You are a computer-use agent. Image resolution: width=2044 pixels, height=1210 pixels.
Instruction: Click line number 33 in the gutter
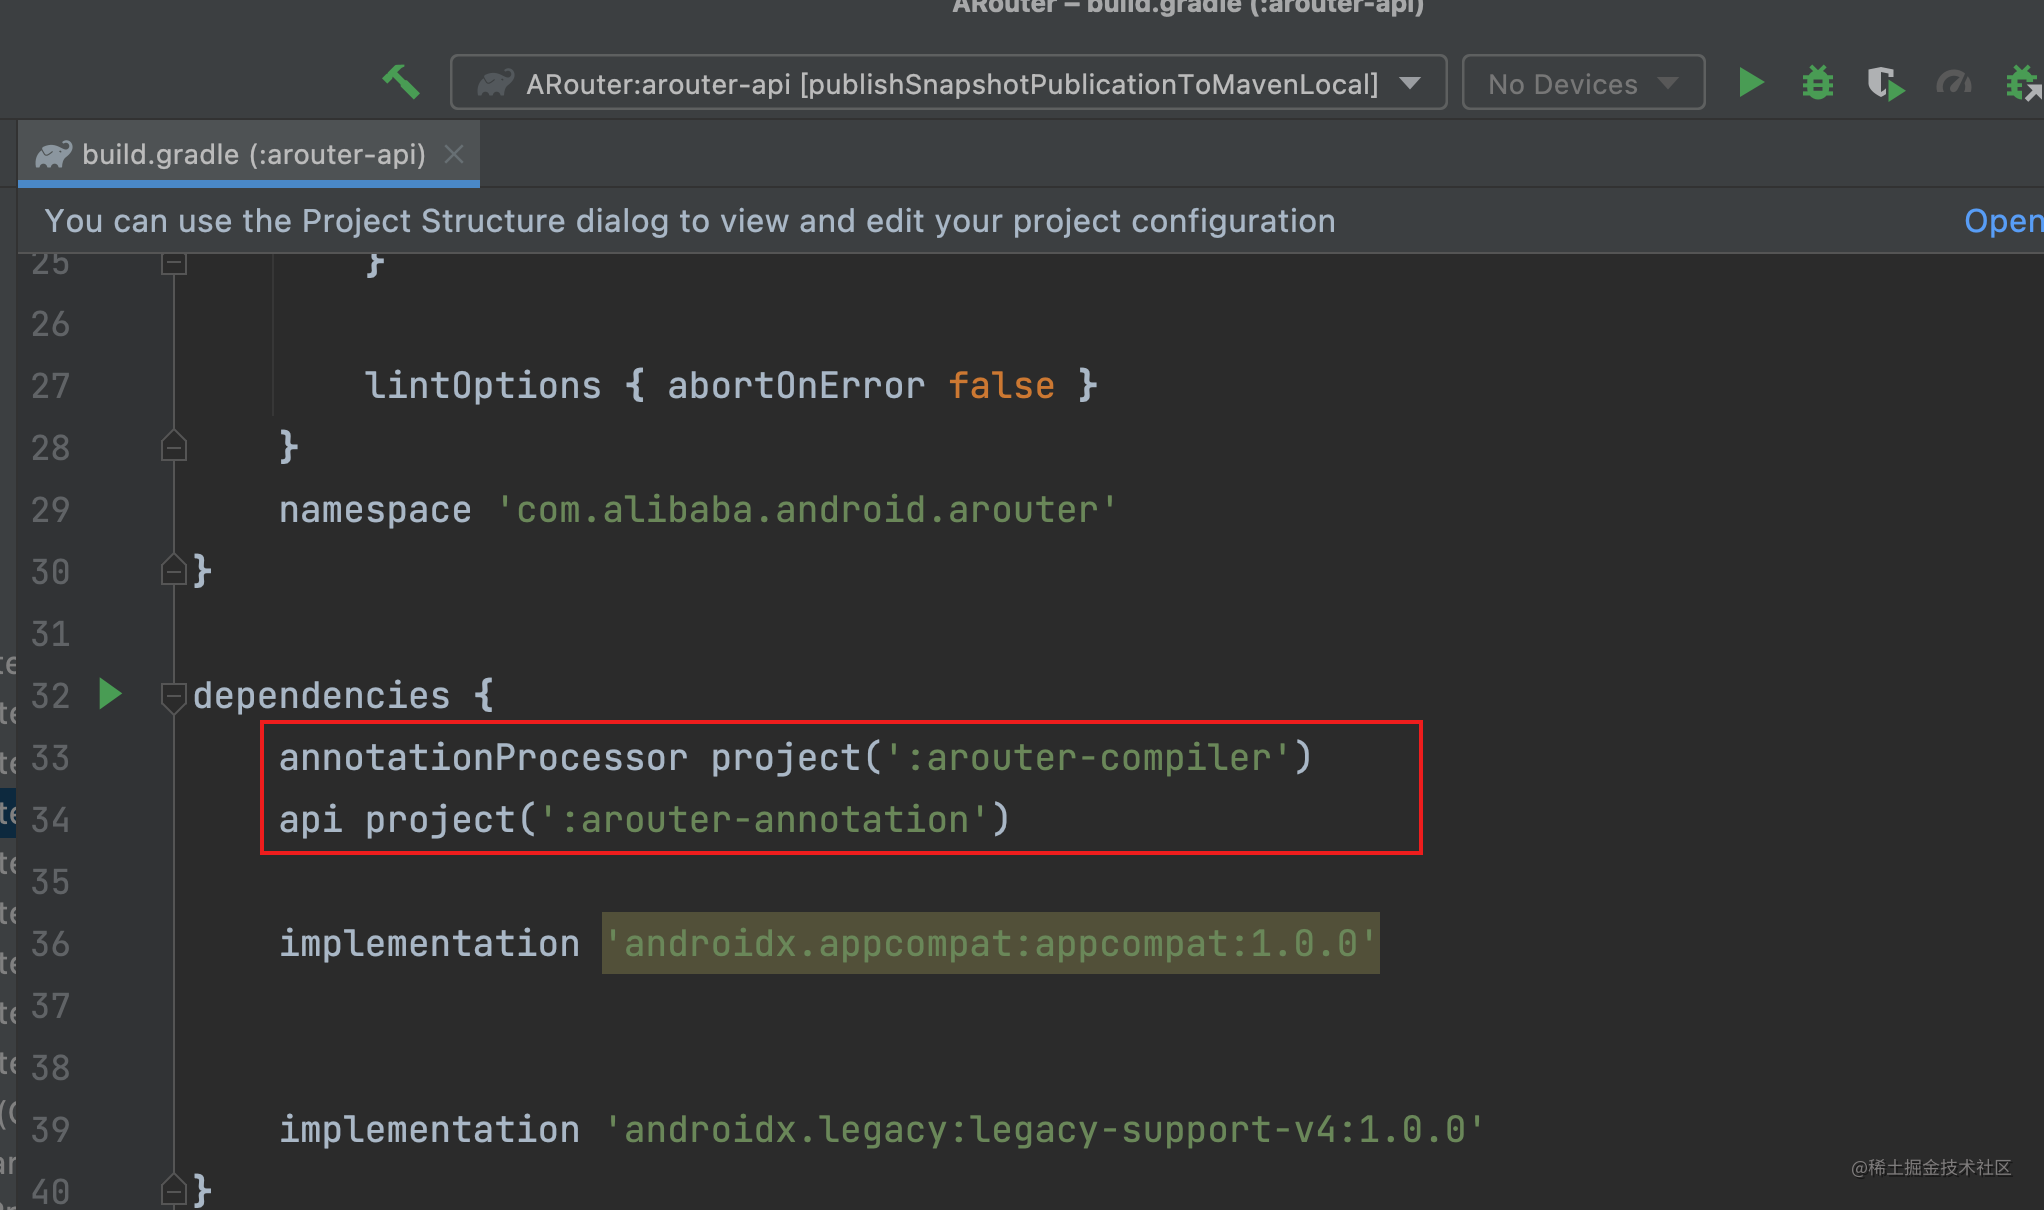49,757
